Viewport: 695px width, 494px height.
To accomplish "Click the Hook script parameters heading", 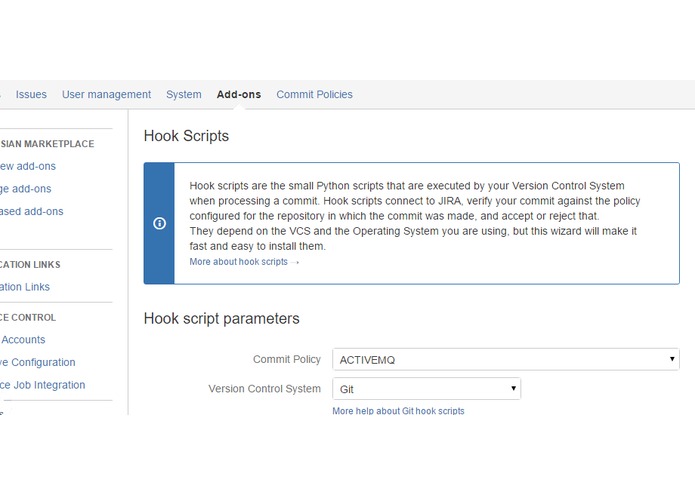I will click(x=222, y=318).
